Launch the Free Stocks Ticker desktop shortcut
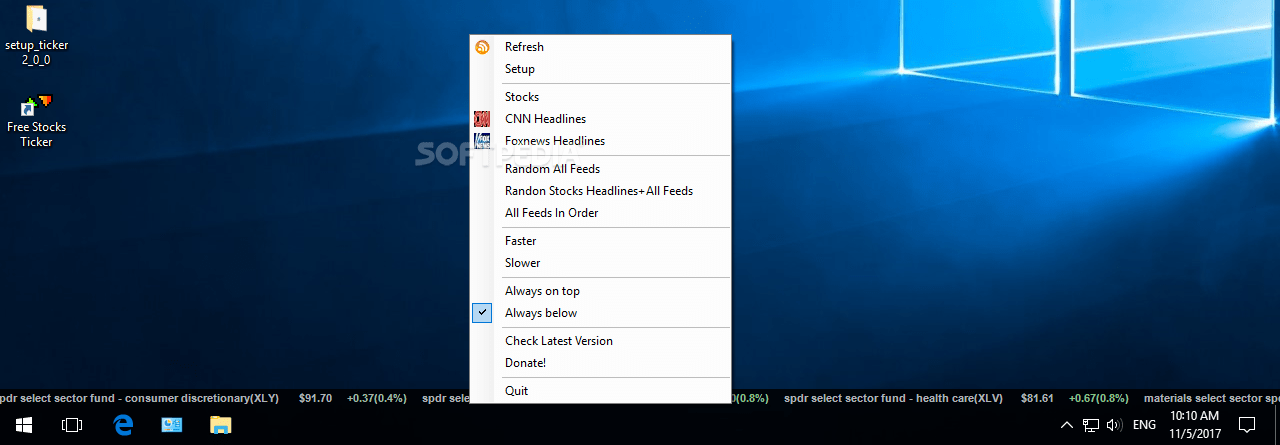 click(x=37, y=121)
